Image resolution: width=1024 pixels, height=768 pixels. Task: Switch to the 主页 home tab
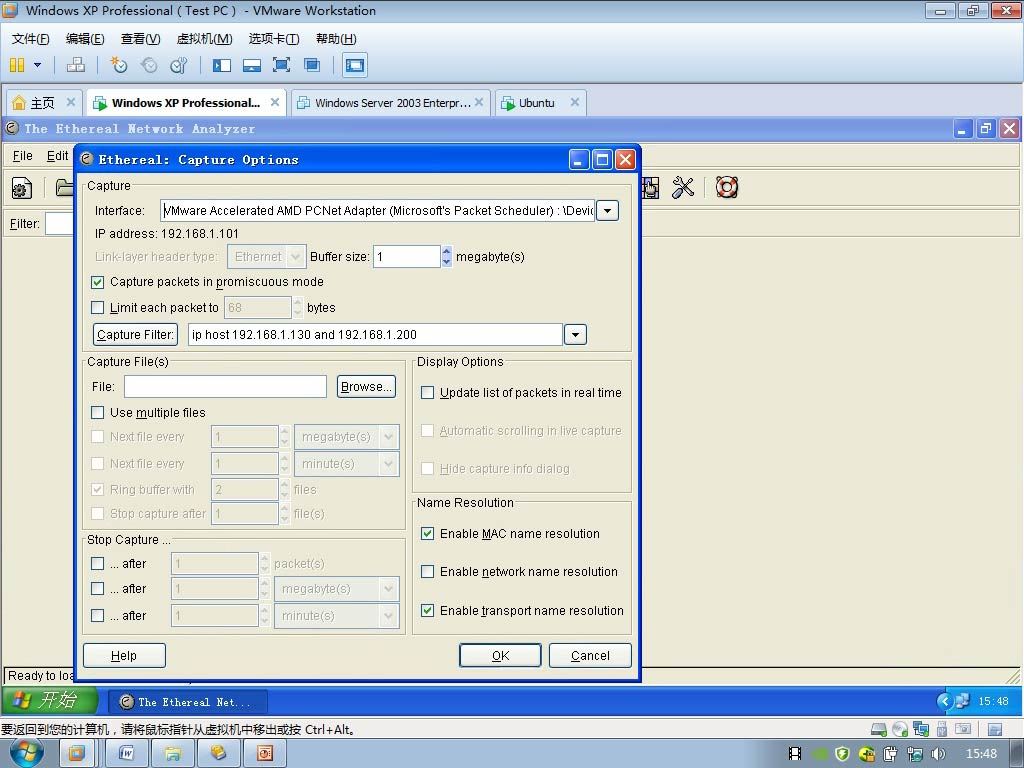pyautogui.click(x=42, y=103)
